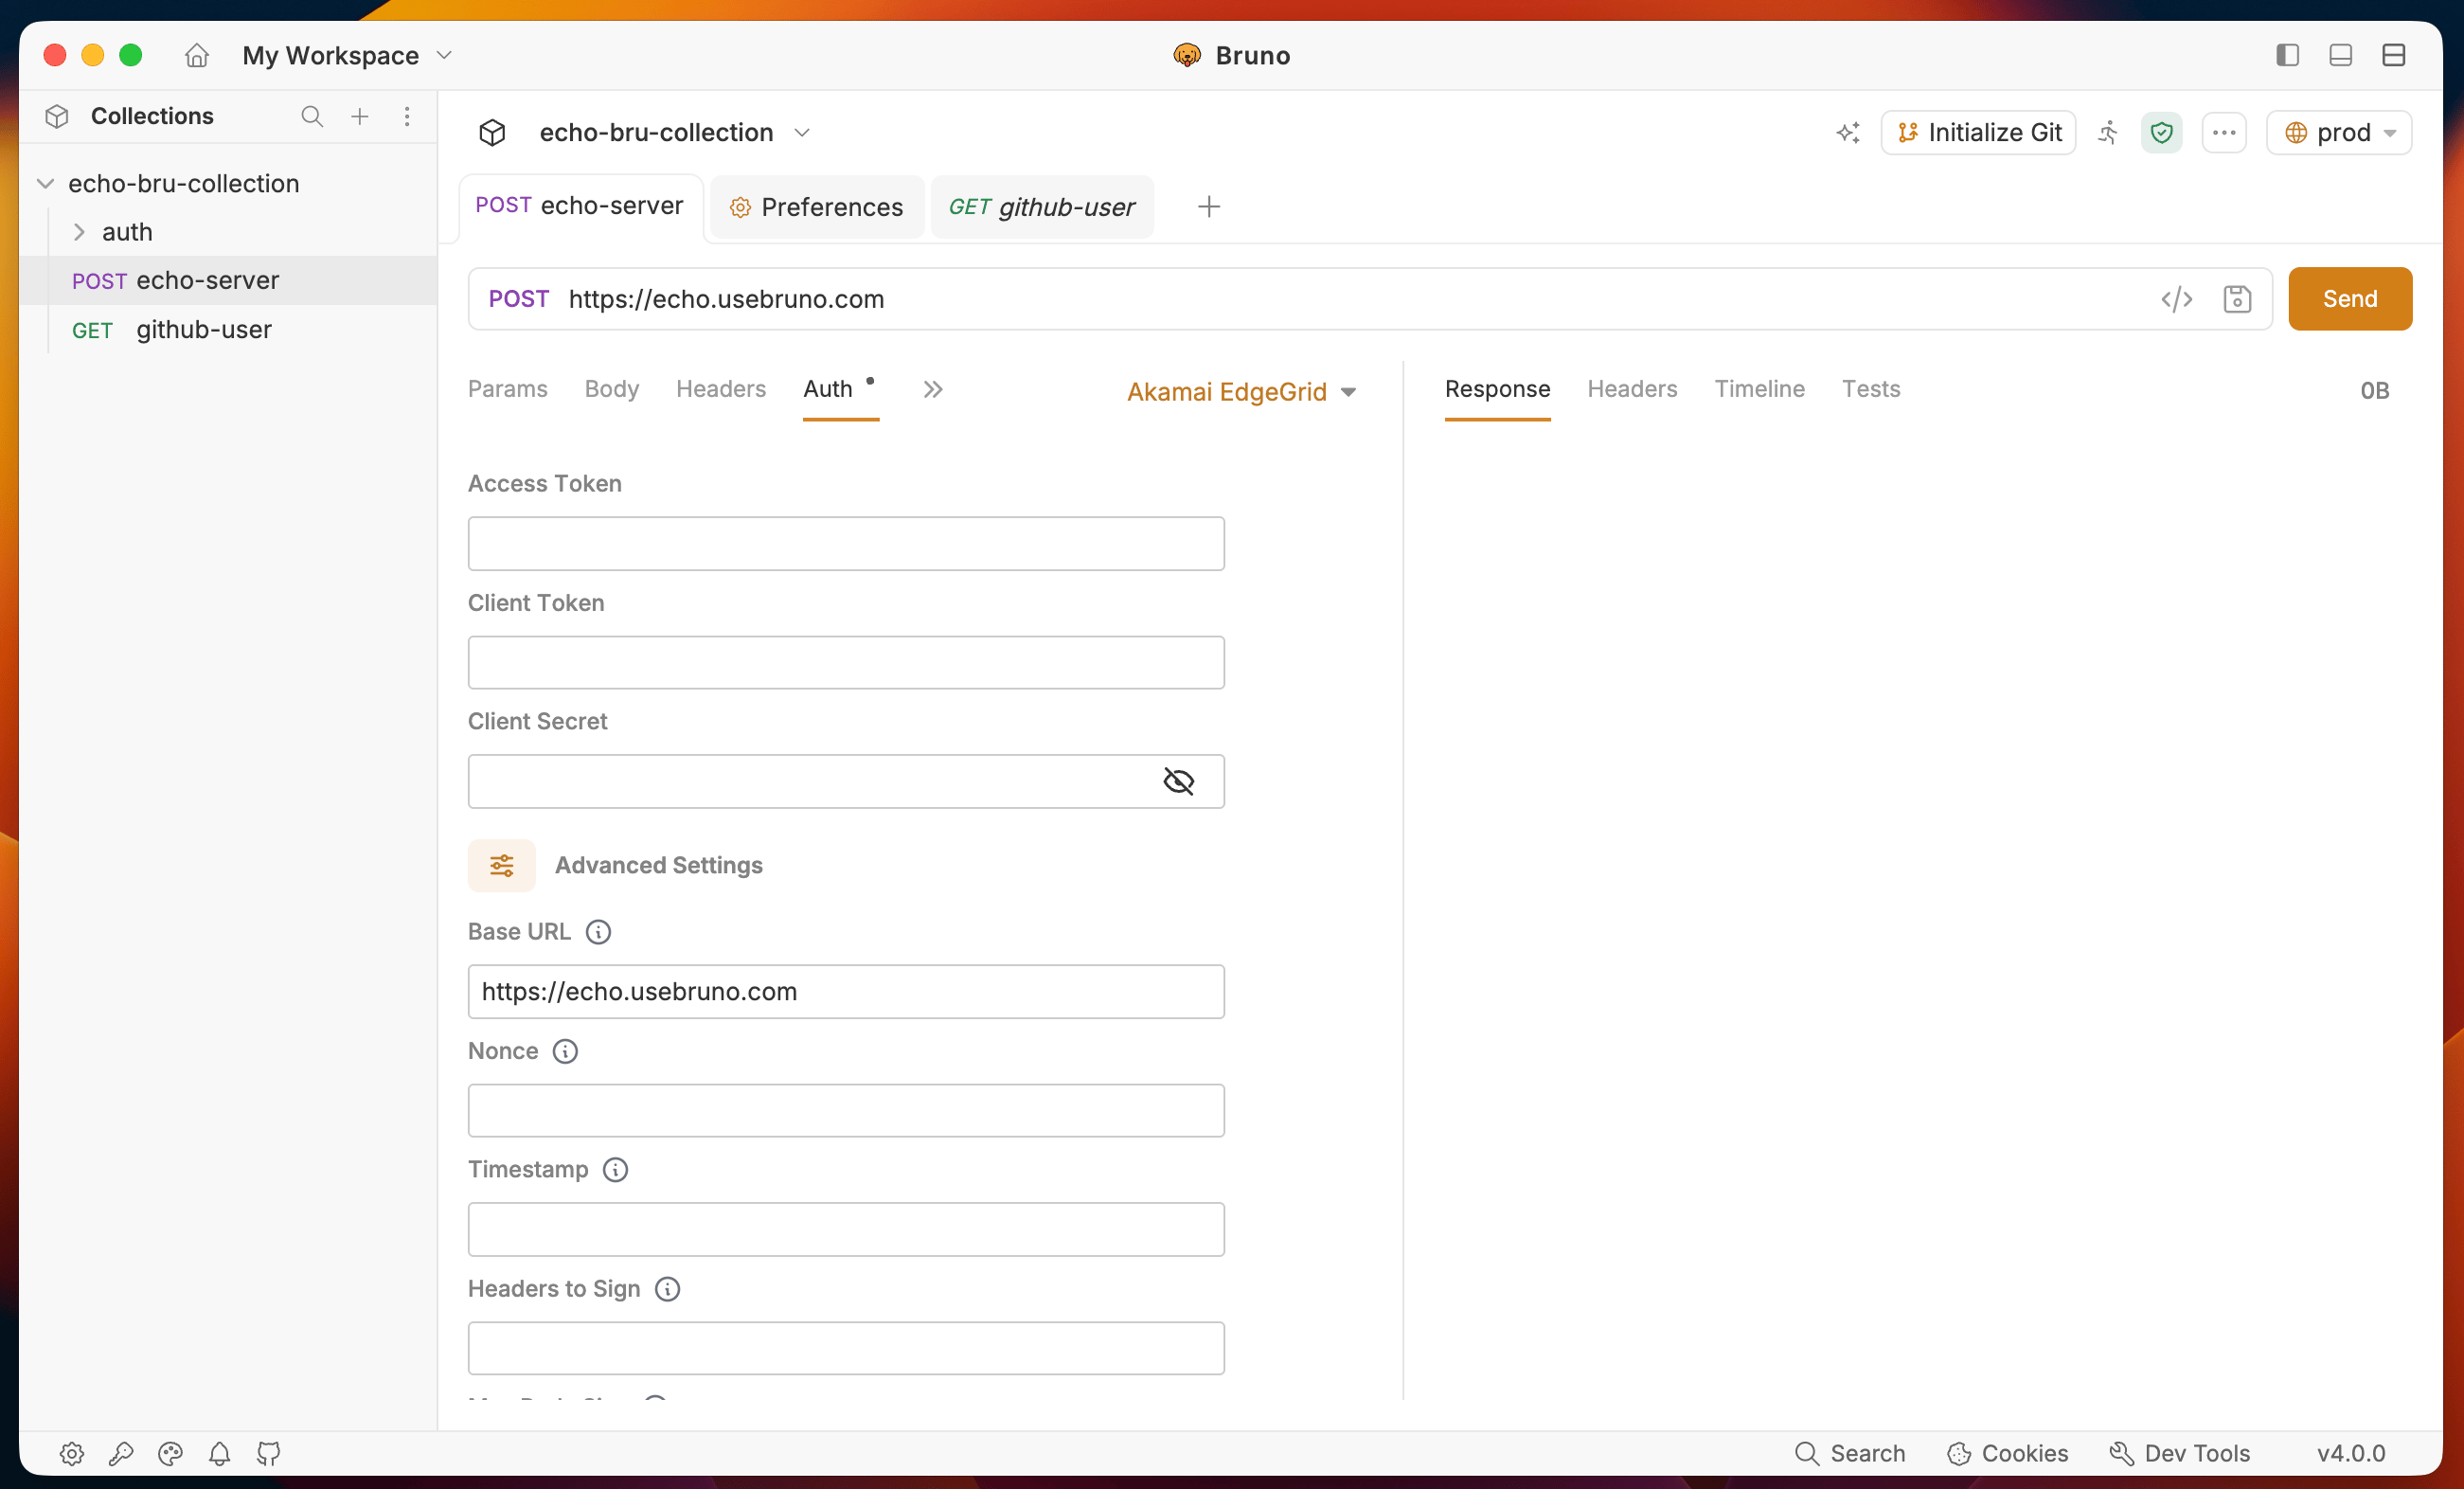This screenshot has height=1489, width=2464.
Task: Edit the https://echo.usebruno.com request URL
Action: coord(726,299)
